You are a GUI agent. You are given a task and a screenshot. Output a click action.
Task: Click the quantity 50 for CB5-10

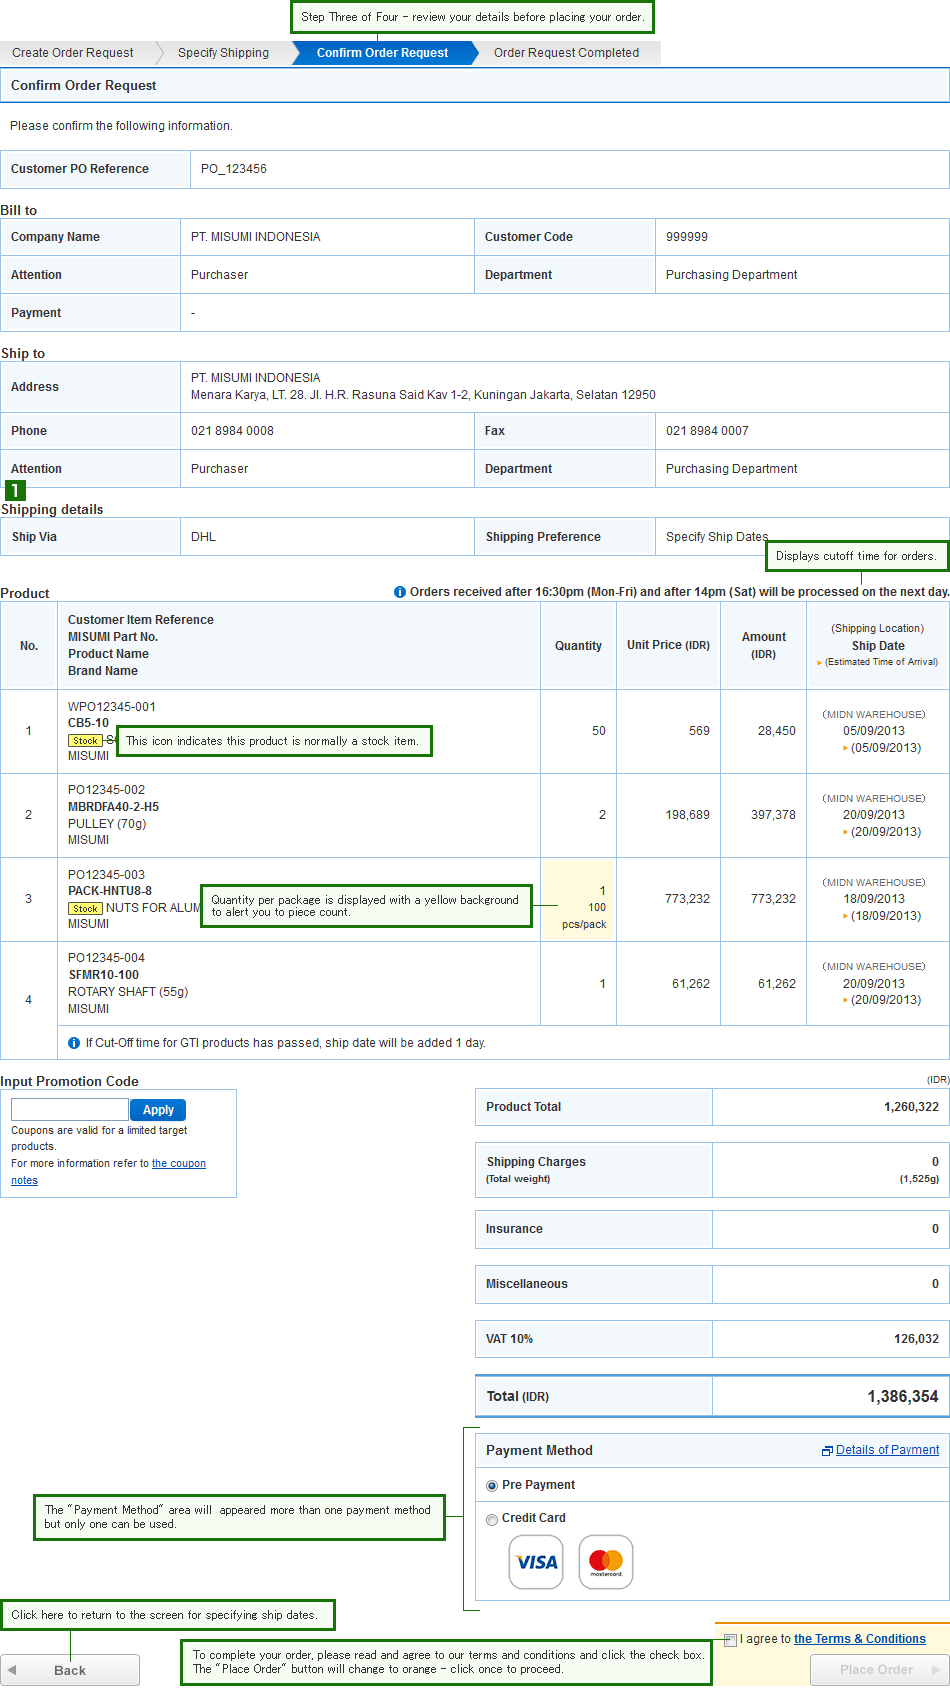click(599, 731)
